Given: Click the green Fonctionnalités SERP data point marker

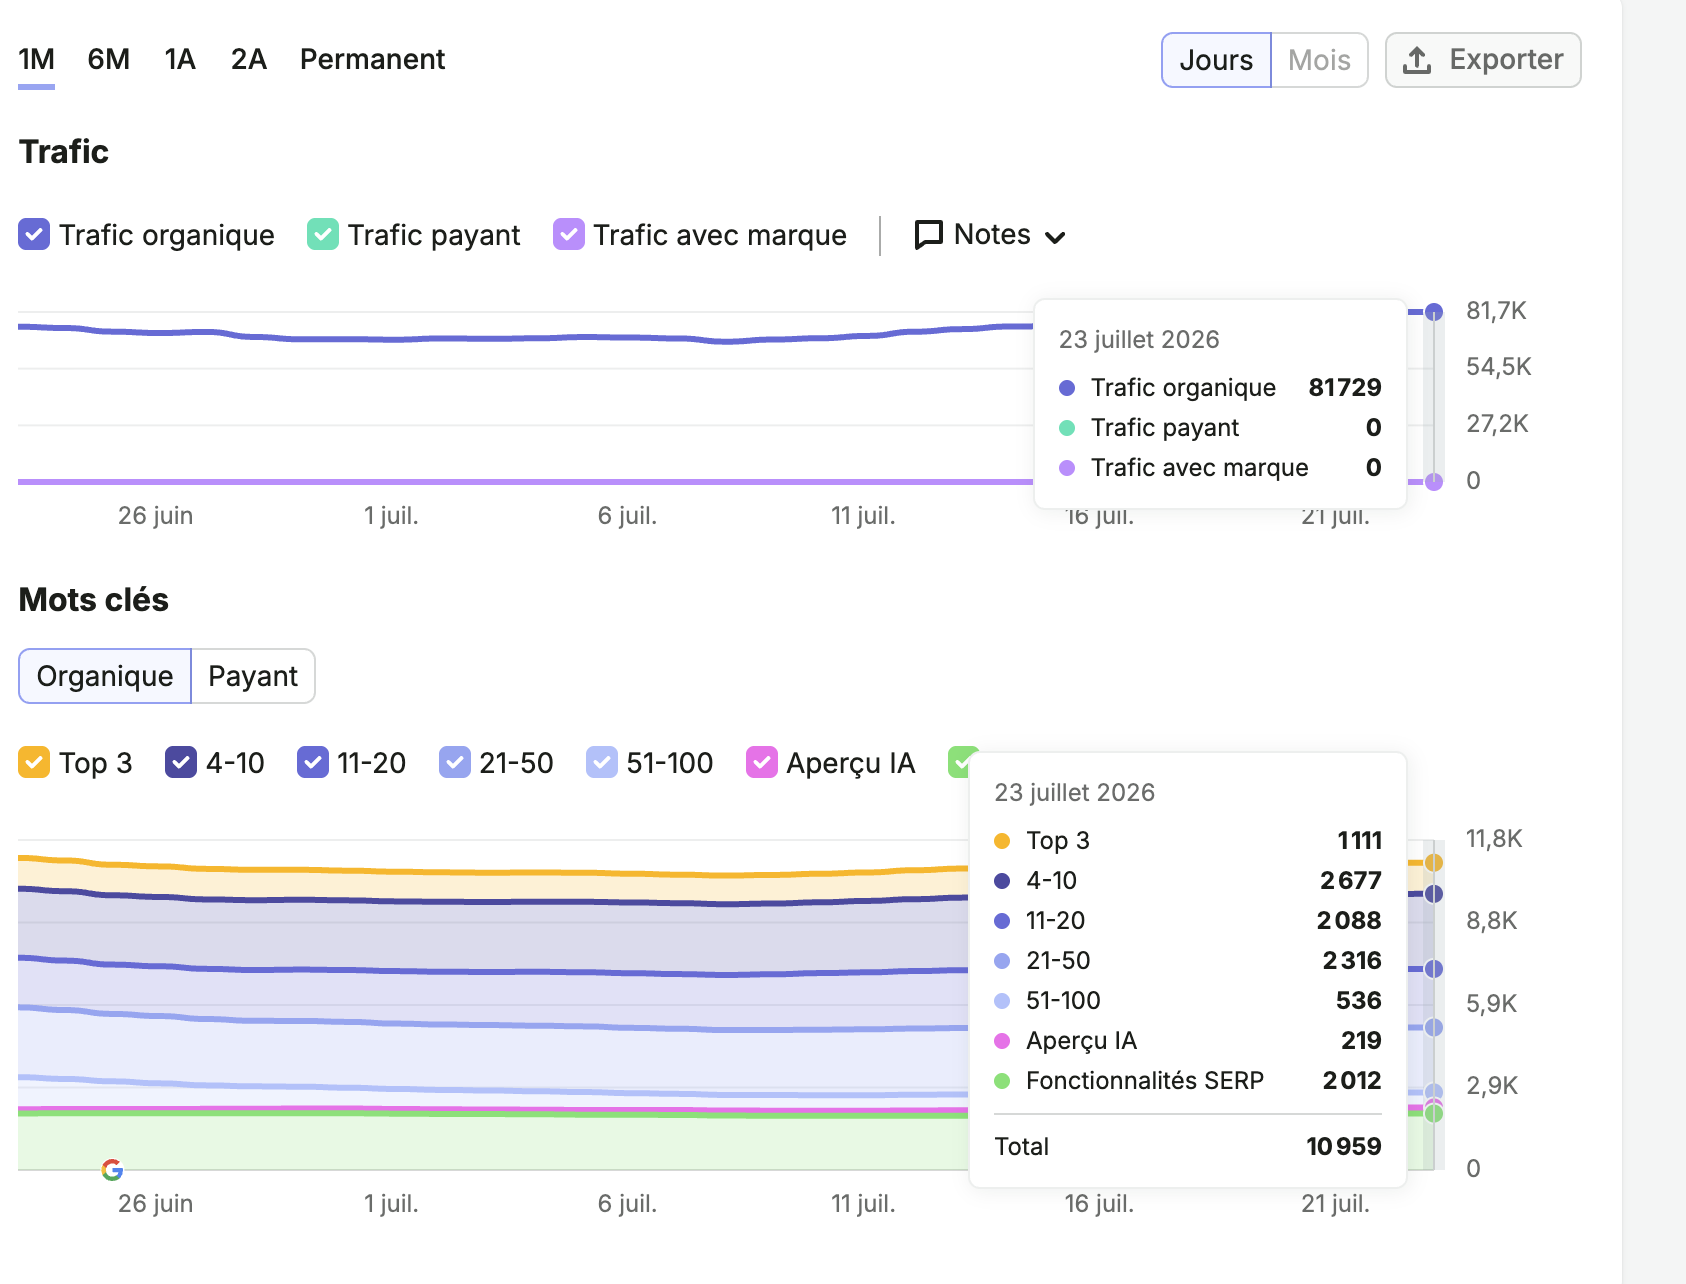Looking at the screenshot, I should [x=1434, y=1113].
